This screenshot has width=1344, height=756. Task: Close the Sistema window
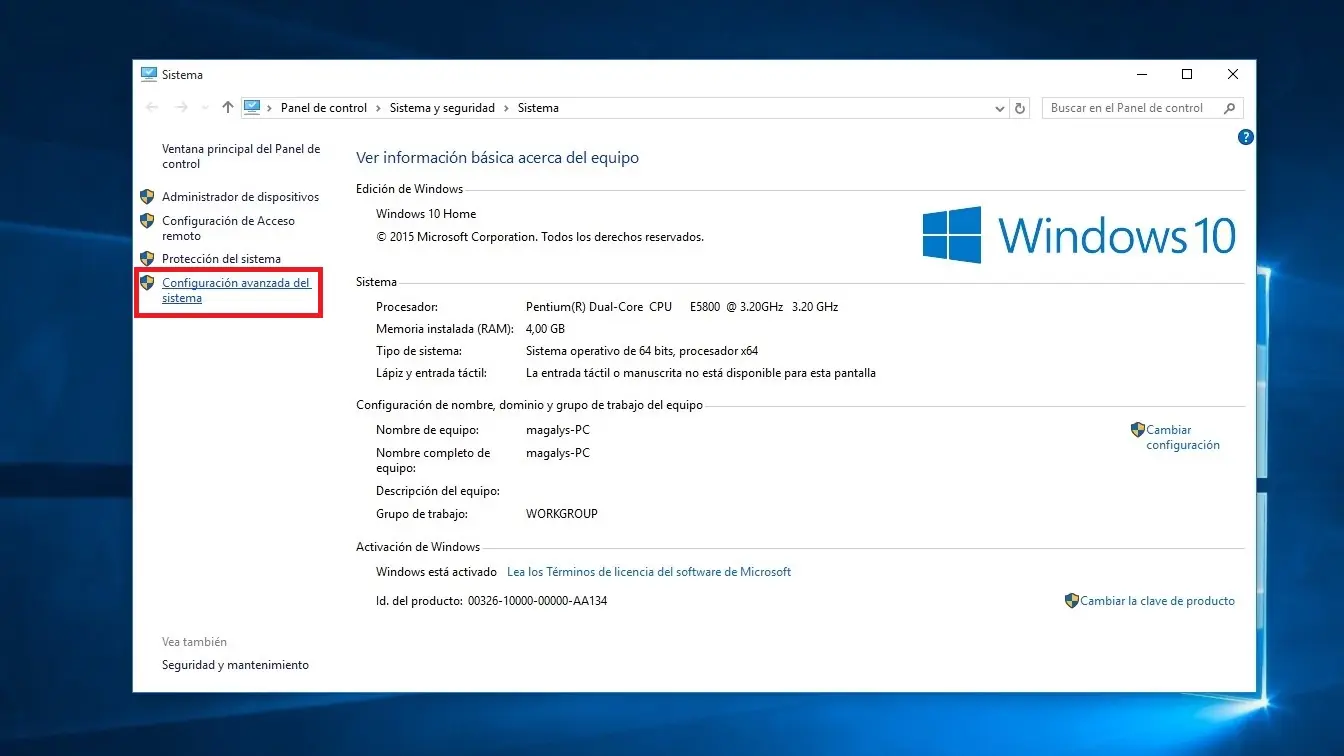point(1233,74)
